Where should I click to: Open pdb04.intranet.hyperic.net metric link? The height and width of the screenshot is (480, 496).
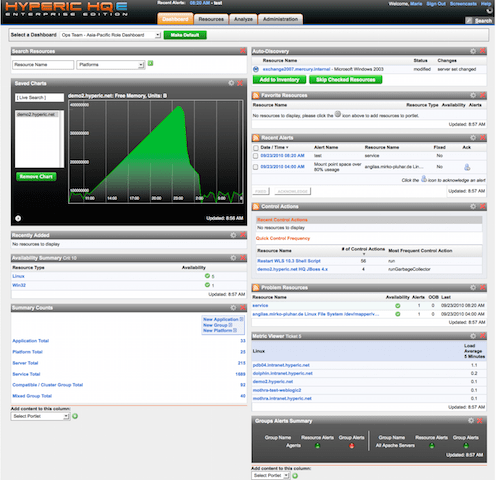(281, 365)
